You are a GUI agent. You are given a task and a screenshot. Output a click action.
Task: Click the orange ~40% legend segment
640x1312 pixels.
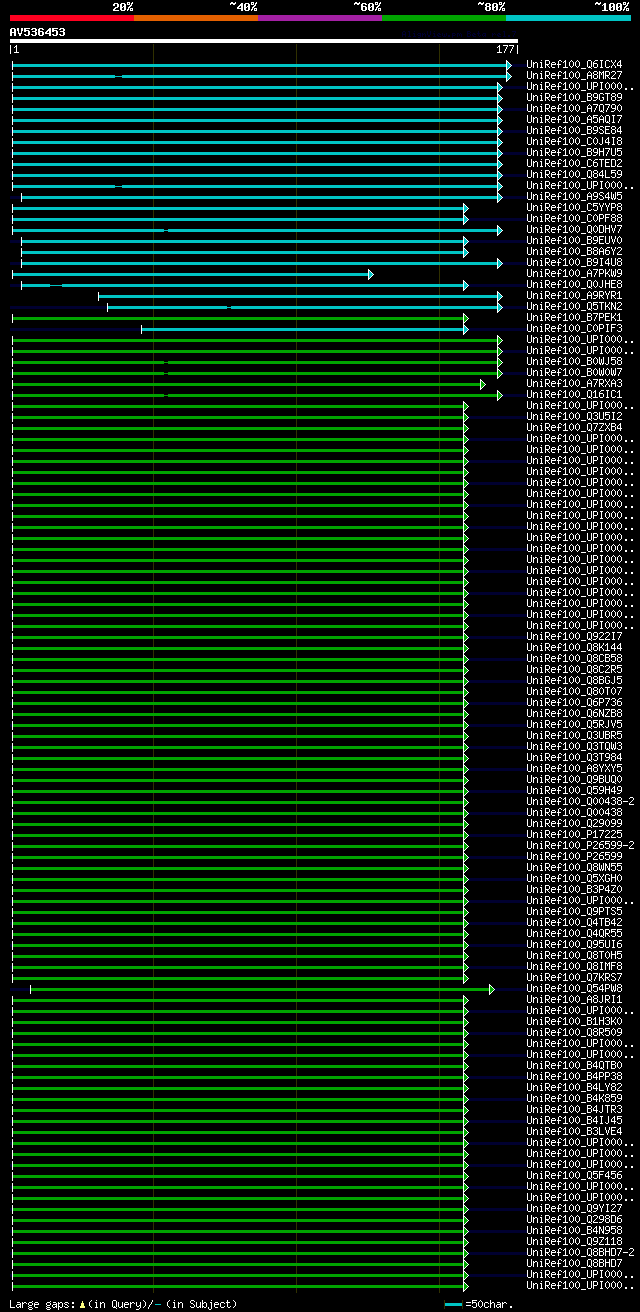(195, 17)
